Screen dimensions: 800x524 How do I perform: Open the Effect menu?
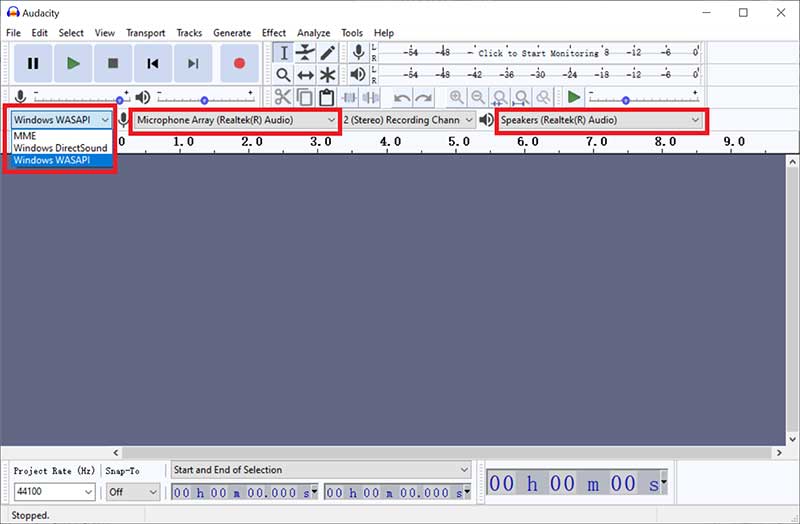tap(274, 33)
